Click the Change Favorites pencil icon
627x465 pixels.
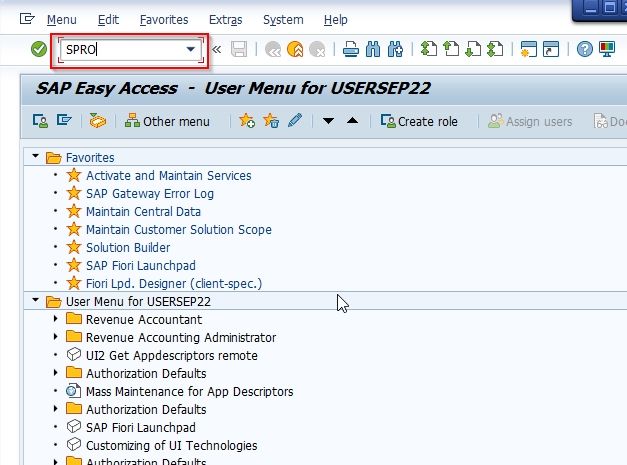(x=295, y=120)
